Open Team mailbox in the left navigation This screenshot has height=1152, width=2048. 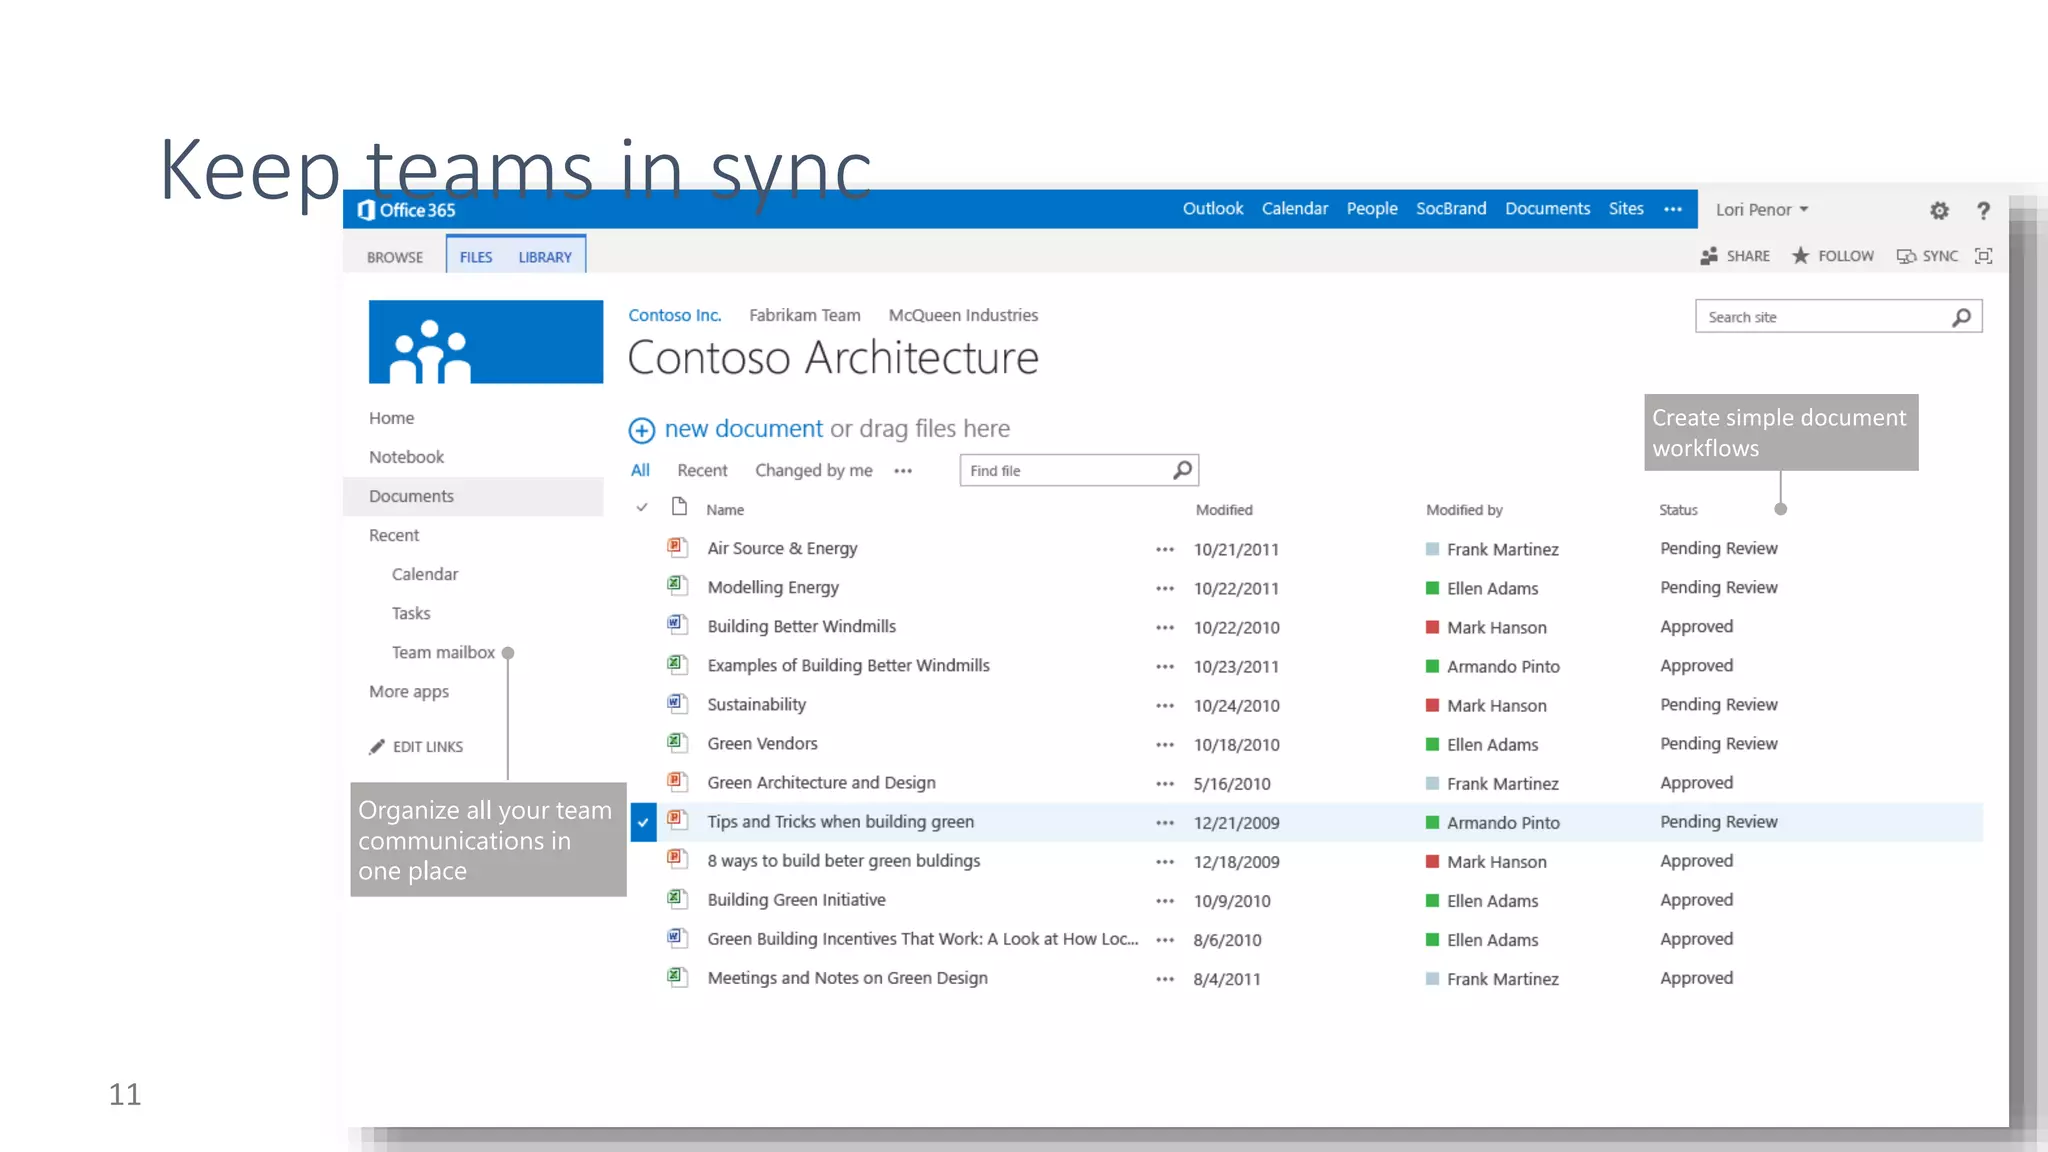pyautogui.click(x=443, y=652)
